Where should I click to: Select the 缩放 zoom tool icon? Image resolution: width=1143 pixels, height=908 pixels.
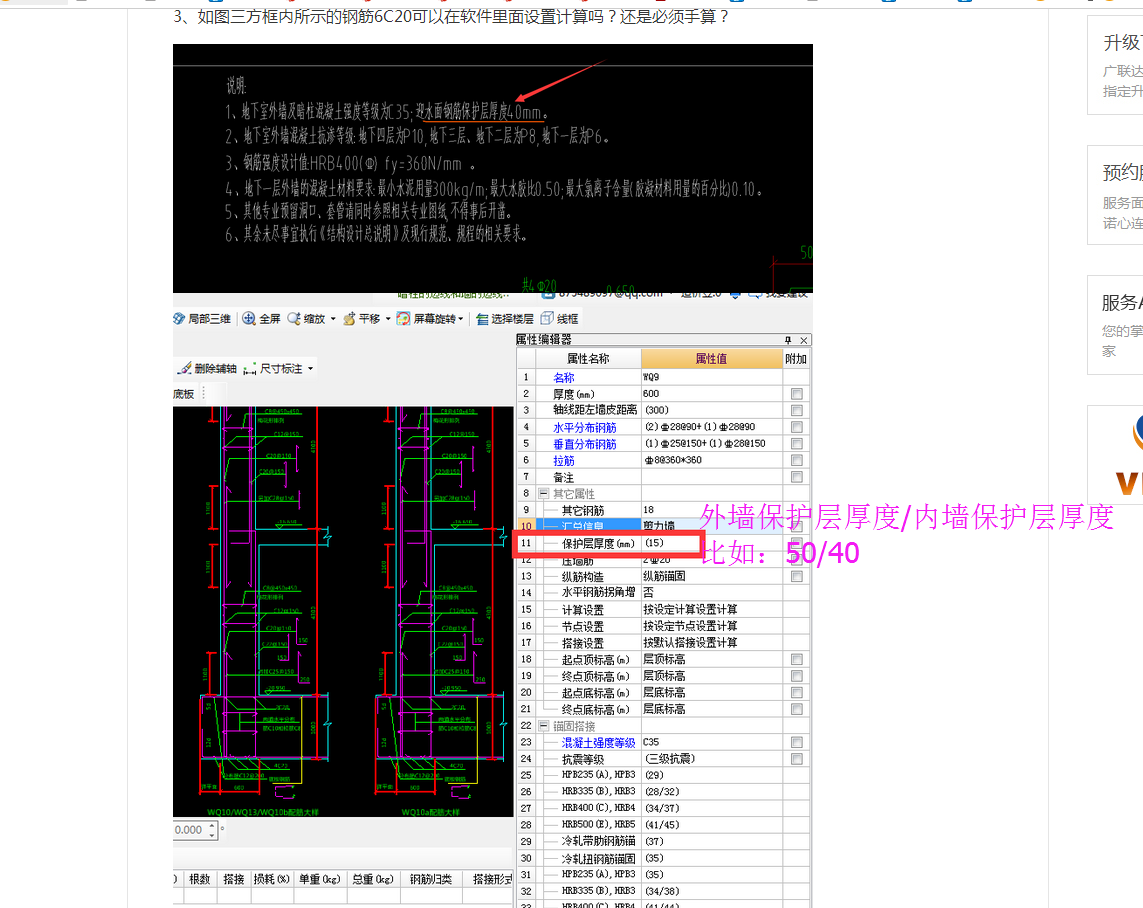coord(294,318)
